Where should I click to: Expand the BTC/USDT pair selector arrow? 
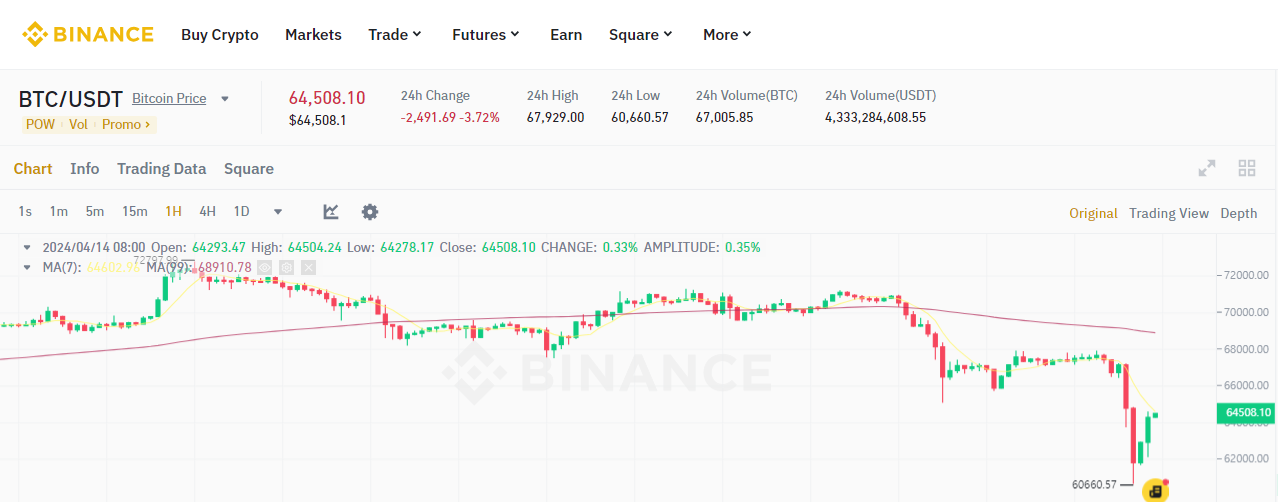click(x=225, y=99)
